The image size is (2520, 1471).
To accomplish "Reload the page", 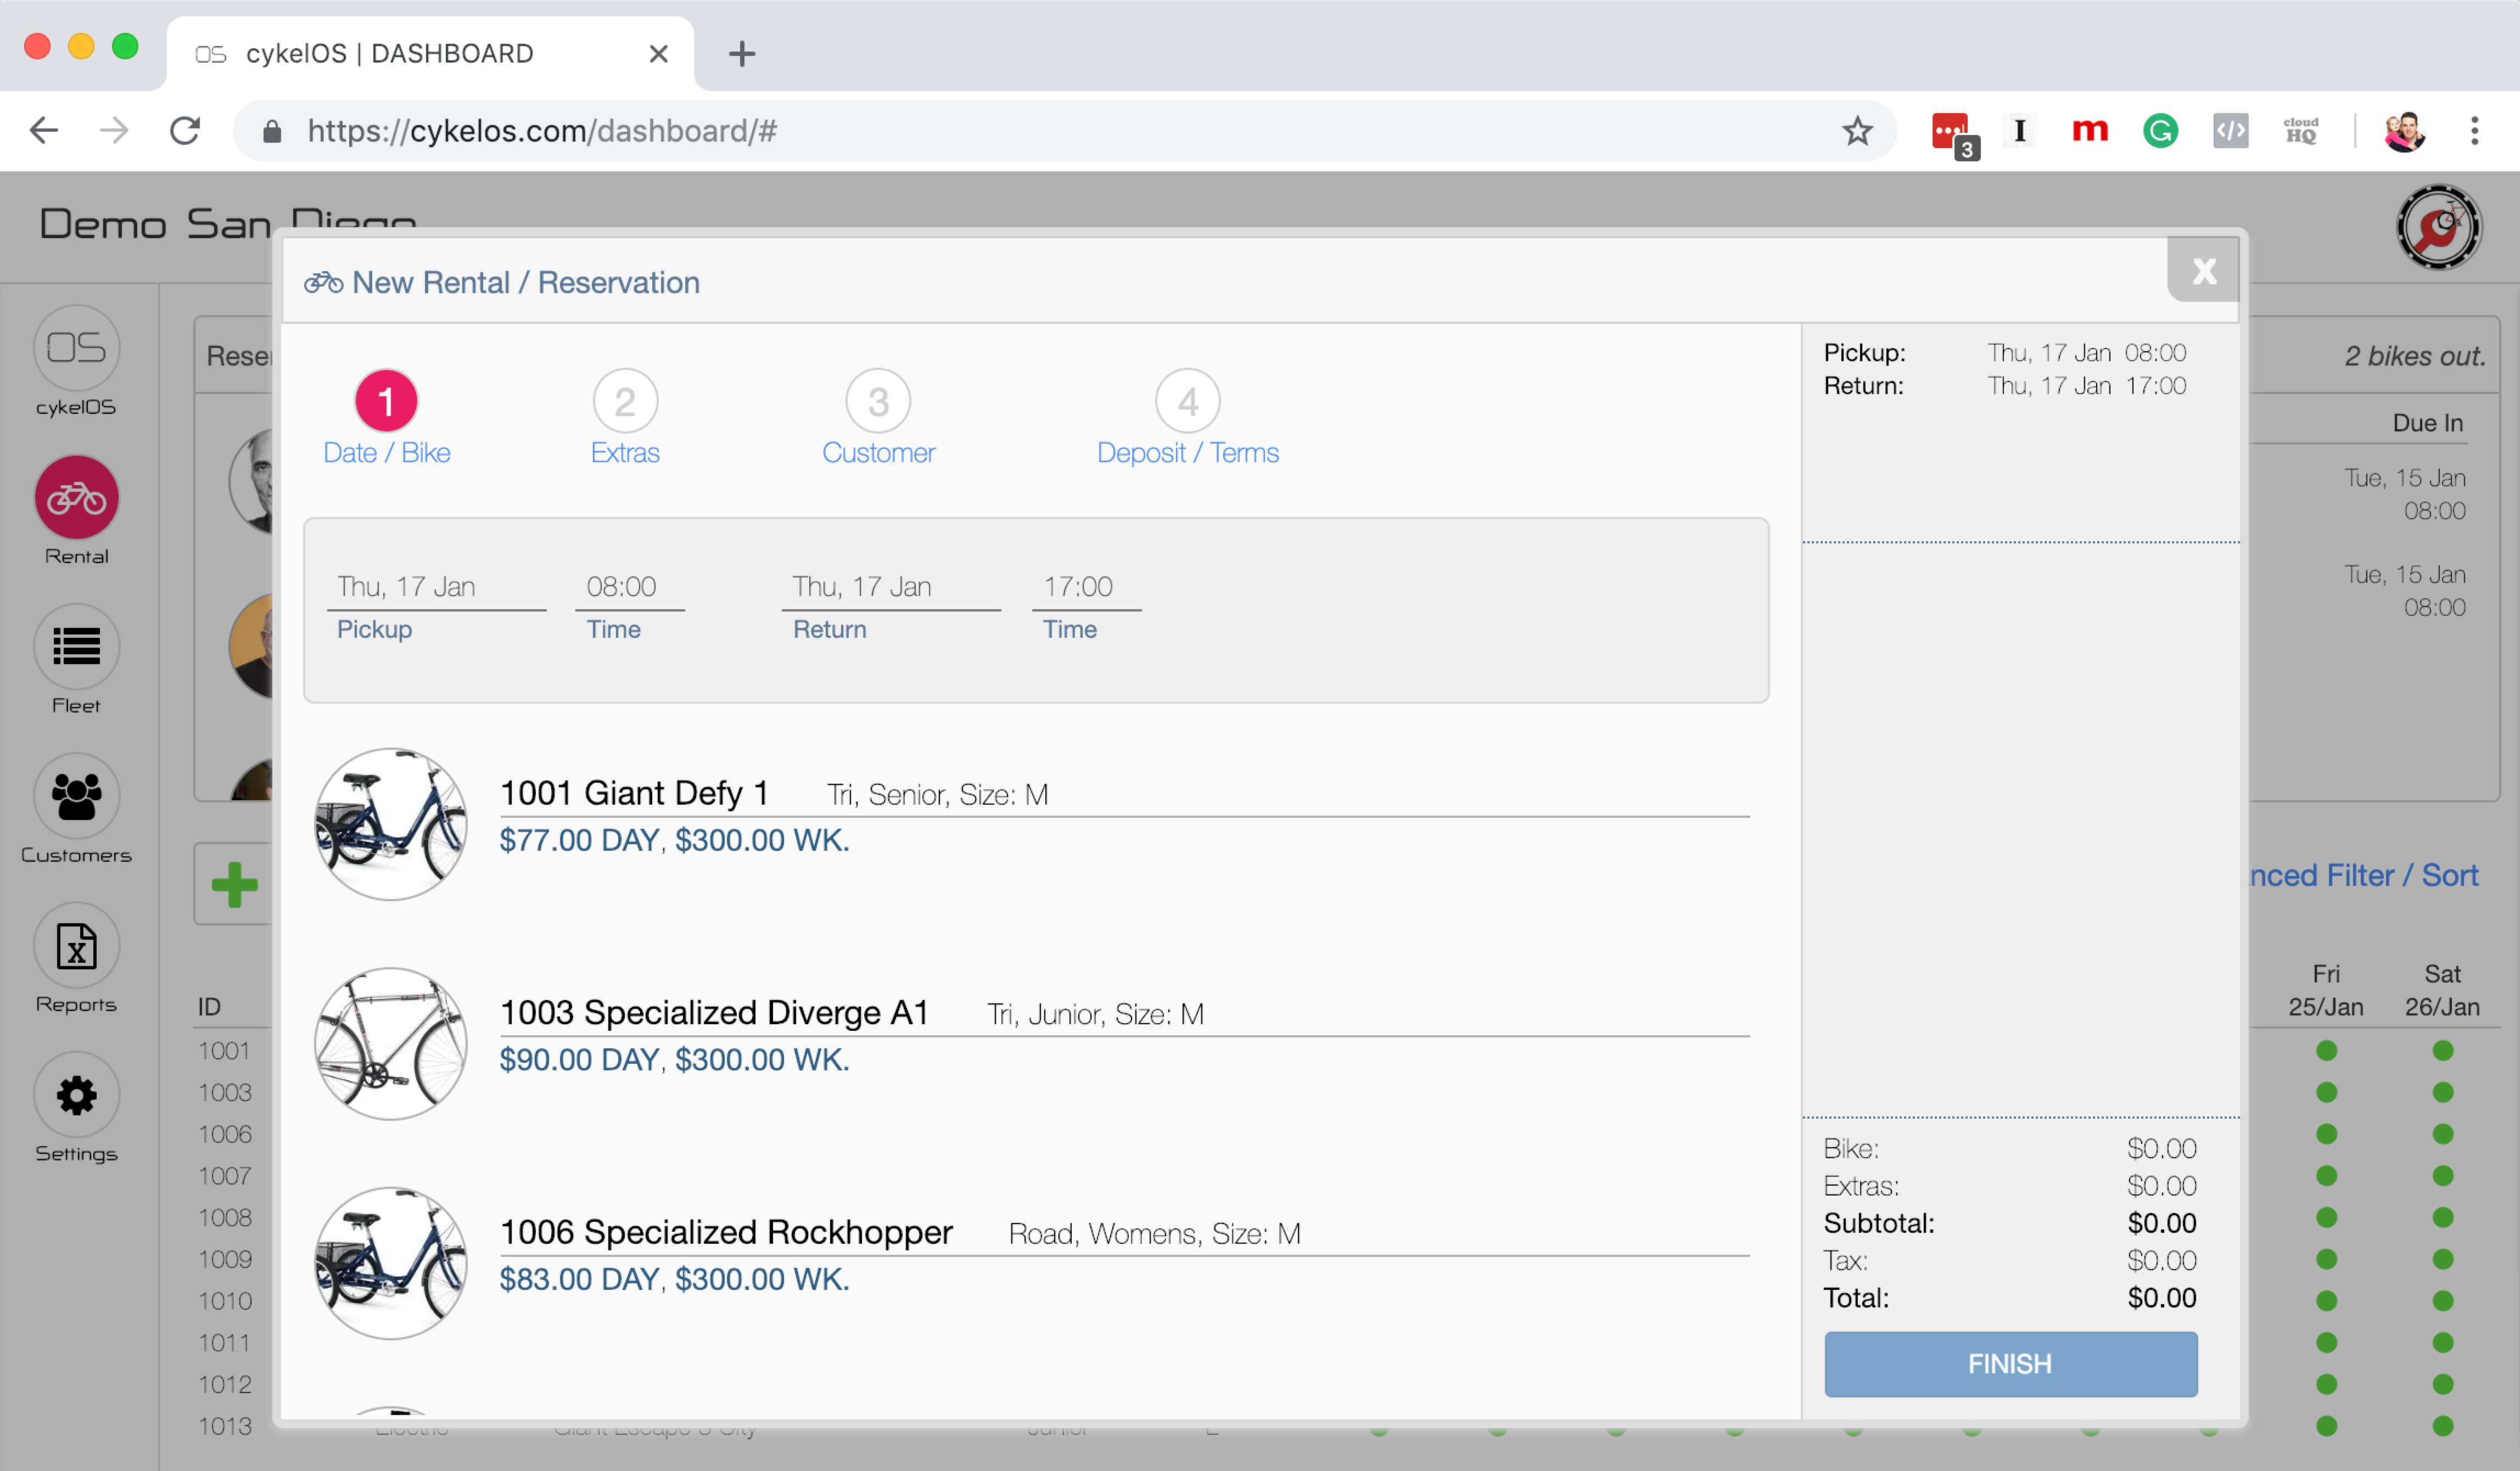I will point(185,131).
